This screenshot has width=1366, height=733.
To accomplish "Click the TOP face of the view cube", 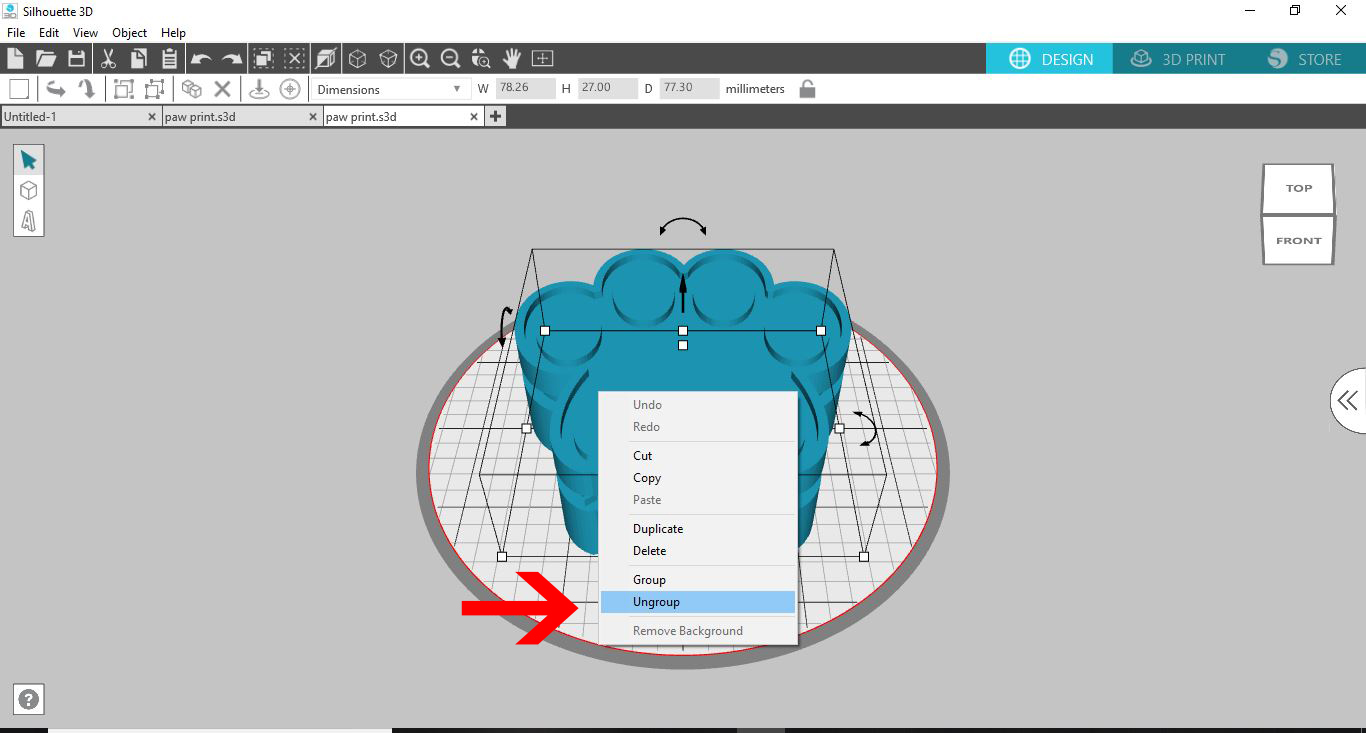I will tap(1298, 188).
